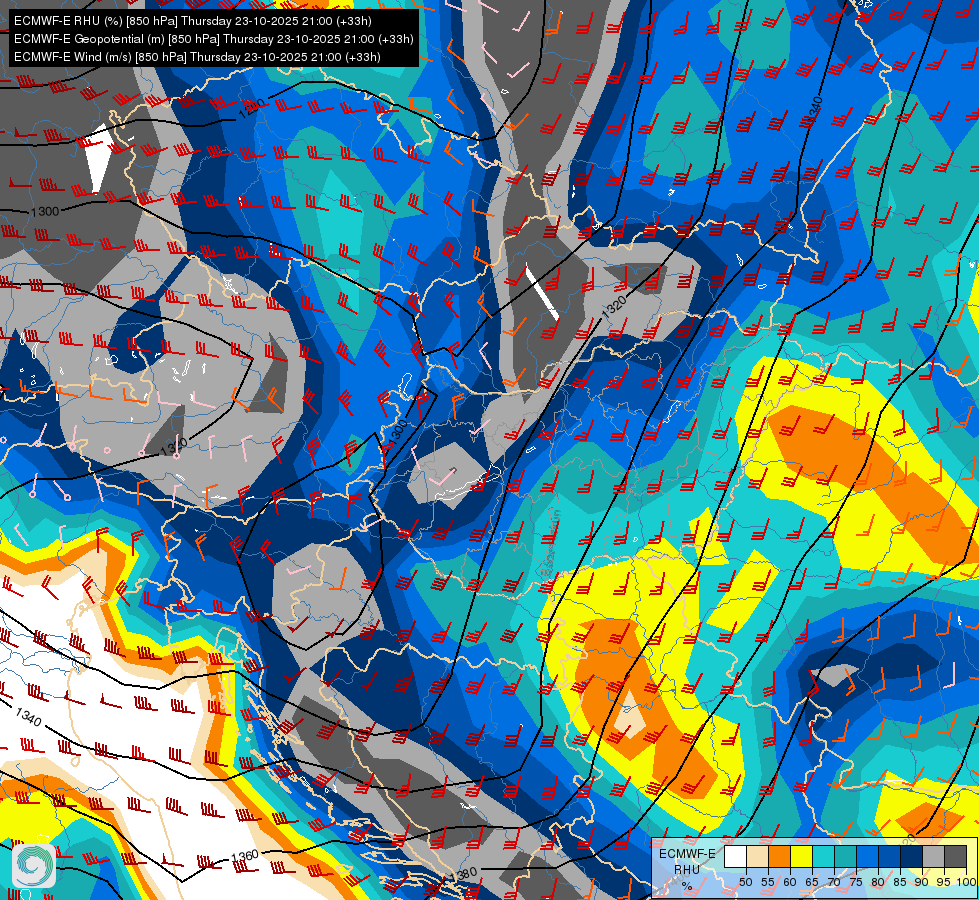Screen dimensions: 979x900
Task: Select the orange 55-60 legend swatch
Action: (x=779, y=856)
